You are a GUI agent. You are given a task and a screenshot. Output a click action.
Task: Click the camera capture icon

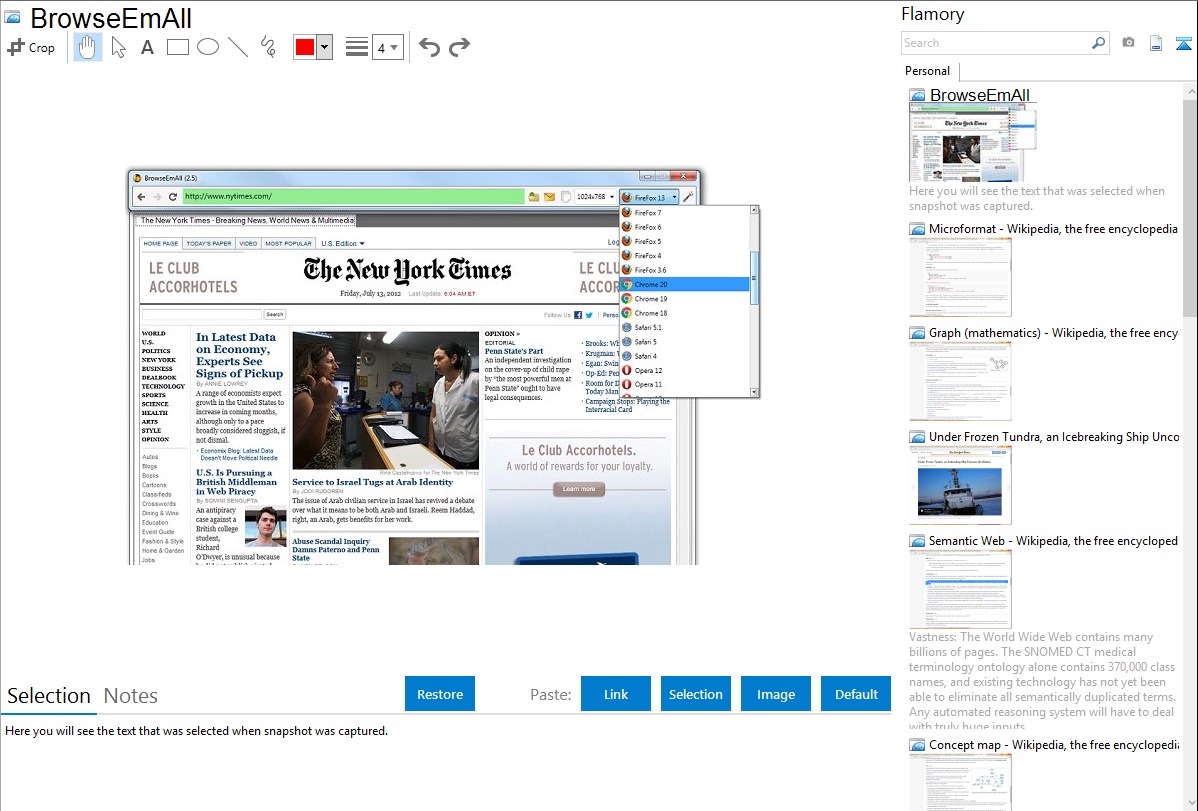pyautogui.click(x=1128, y=43)
